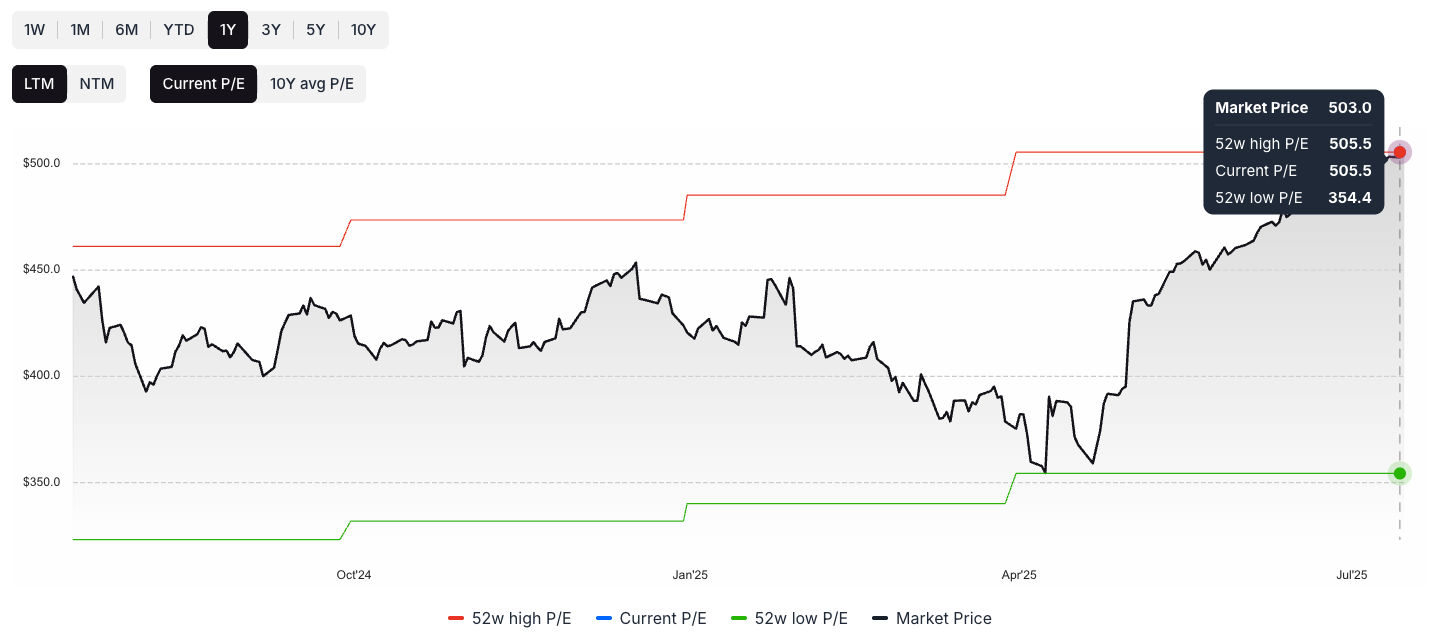Toggle 52w high P/E legend series
Screen dimensions: 1448x638
[510, 618]
